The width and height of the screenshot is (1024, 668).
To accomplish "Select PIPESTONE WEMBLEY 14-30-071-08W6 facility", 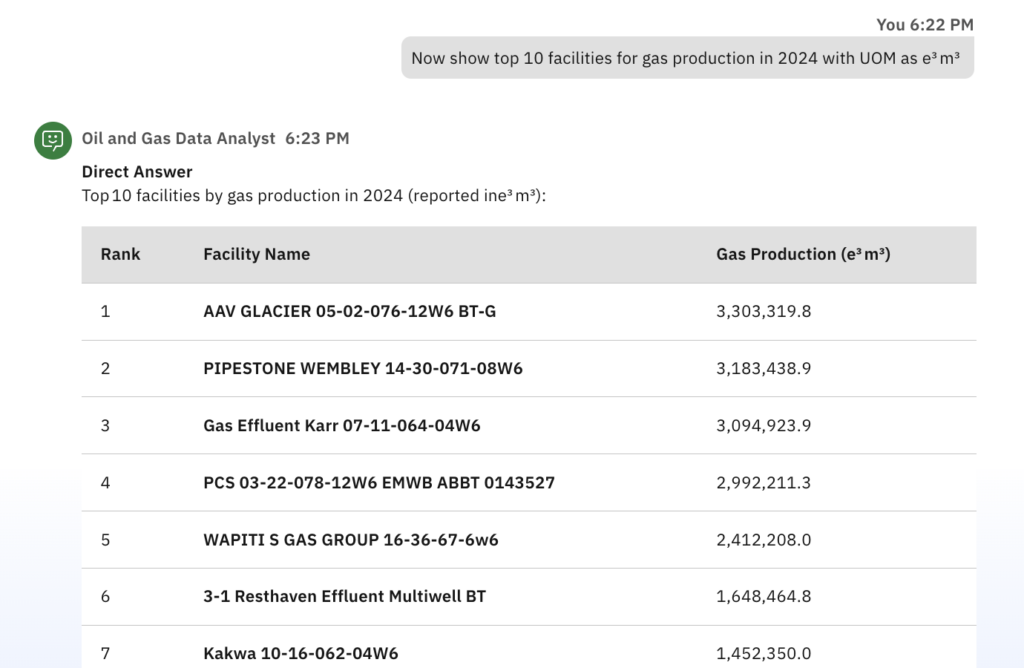I will tap(362, 368).
